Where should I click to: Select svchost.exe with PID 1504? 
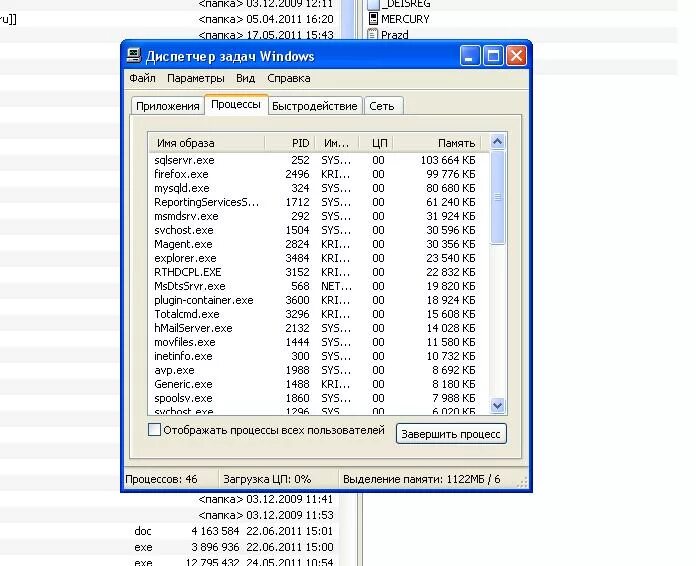[319, 230]
